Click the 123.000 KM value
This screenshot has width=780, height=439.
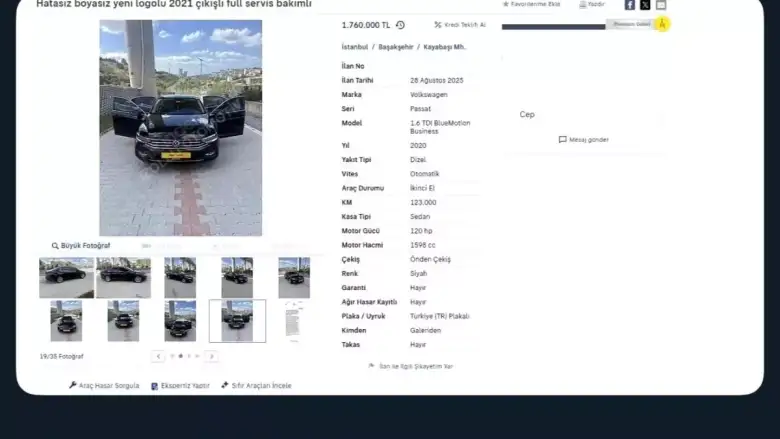pyautogui.click(x=423, y=202)
